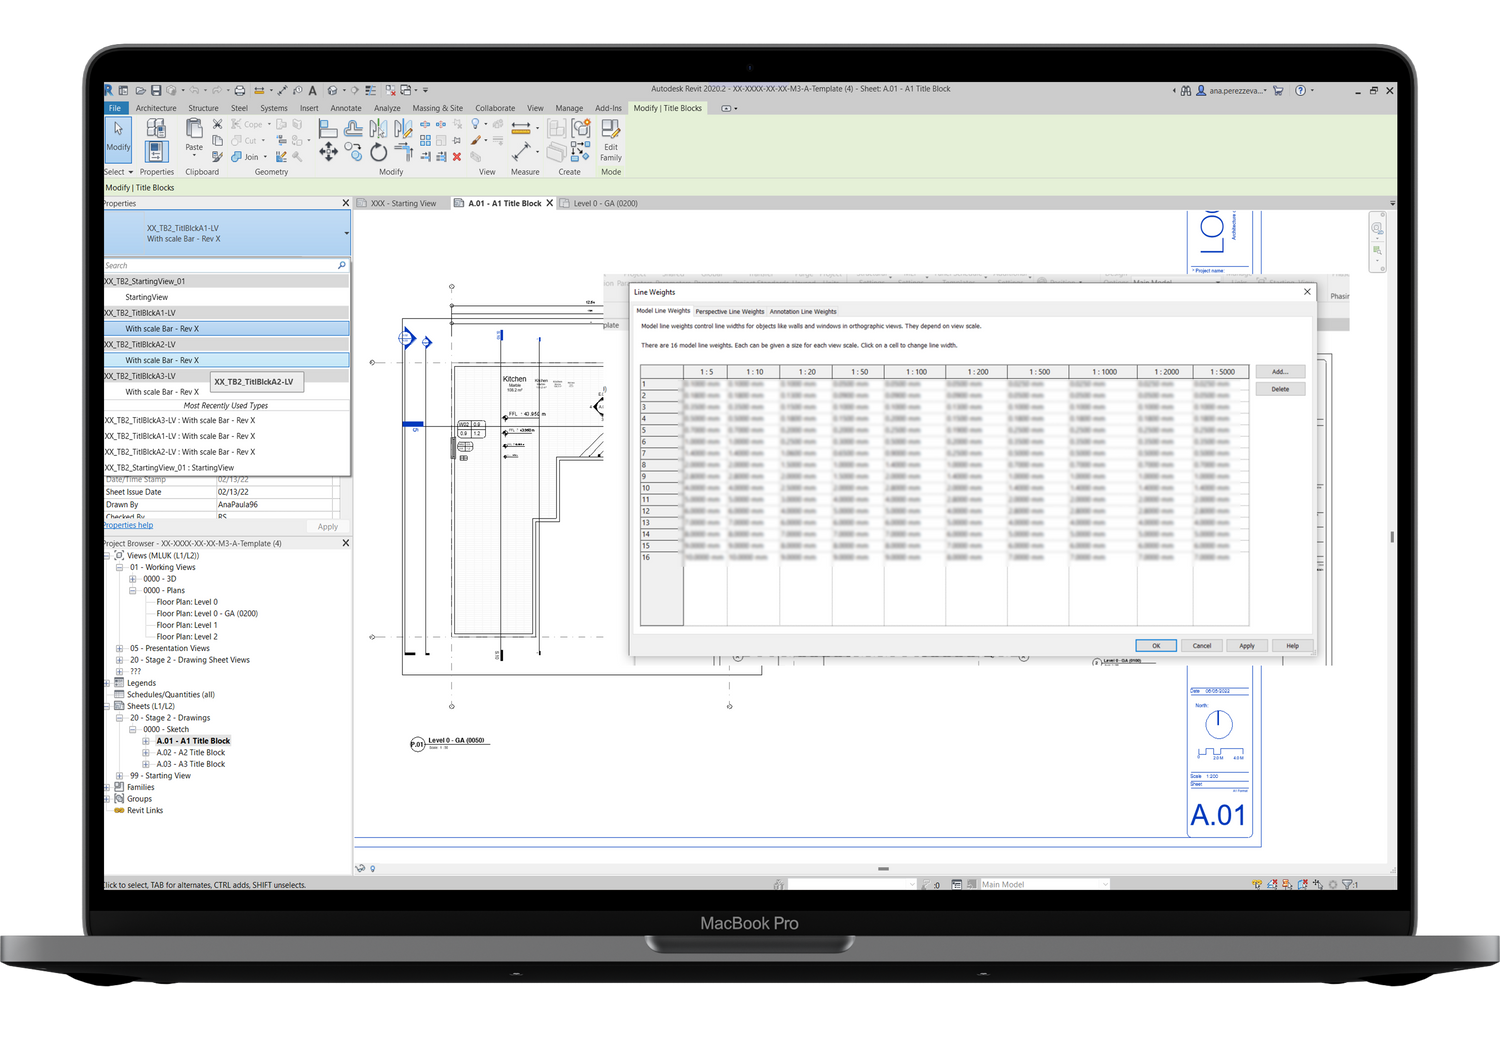Viewport: 1500px width, 1052px height.
Task: Open the Annotate ribbon tab
Action: coord(346,108)
